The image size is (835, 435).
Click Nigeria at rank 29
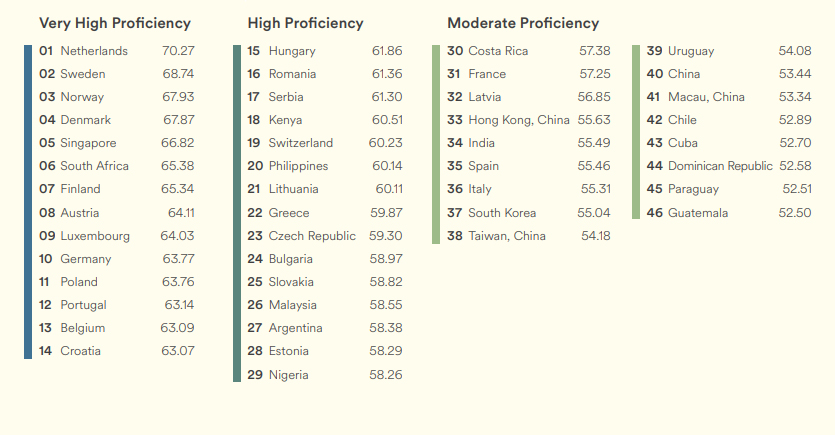pos(289,375)
